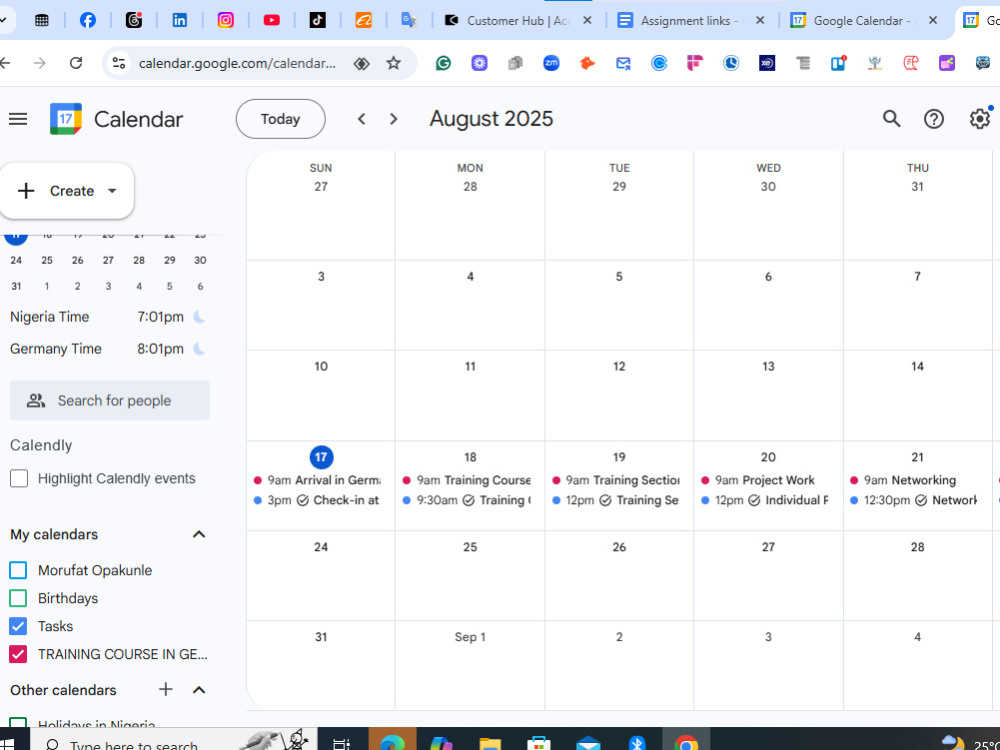The width and height of the screenshot is (1000, 750).
Task: Open the Threads pinned tab
Action: tap(134, 20)
